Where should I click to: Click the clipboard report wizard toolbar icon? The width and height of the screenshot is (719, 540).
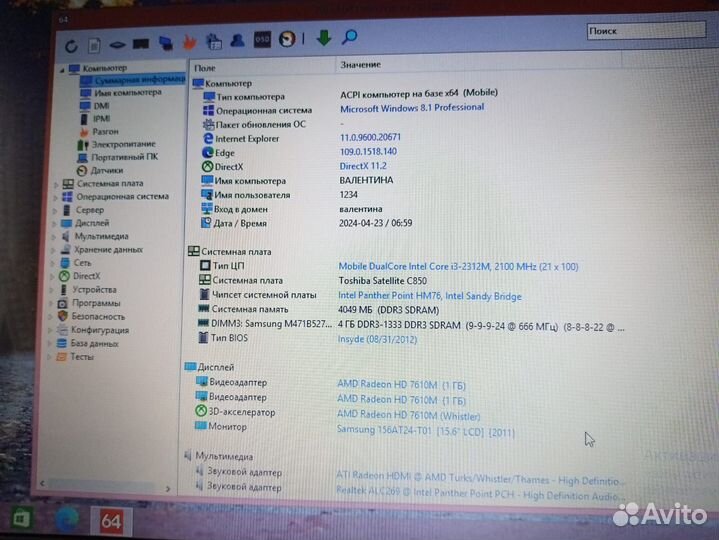213,41
